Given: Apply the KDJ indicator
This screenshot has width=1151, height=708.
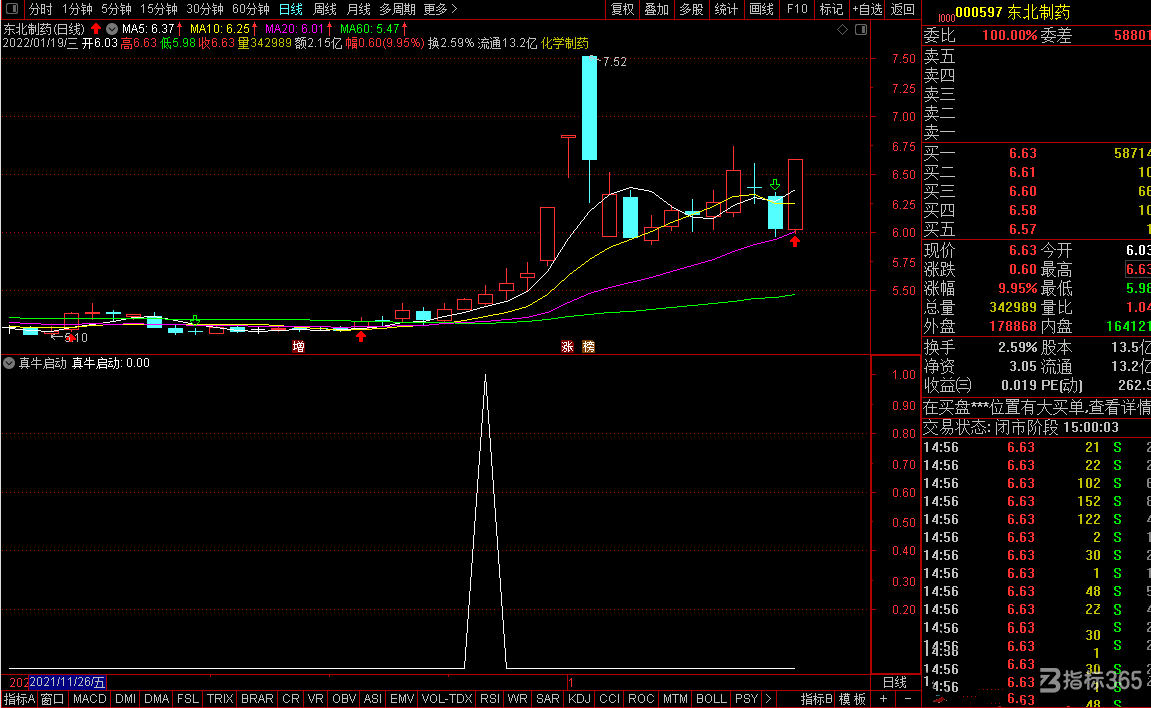Looking at the screenshot, I should click(x=579, y=699).
